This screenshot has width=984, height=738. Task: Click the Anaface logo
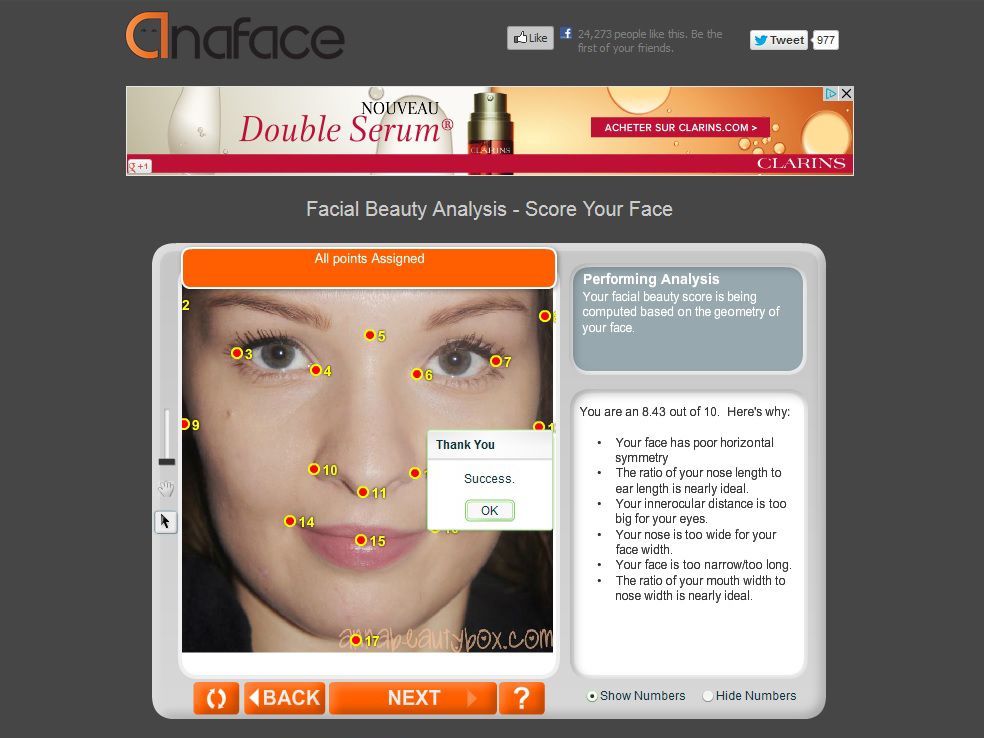(235, 36)
